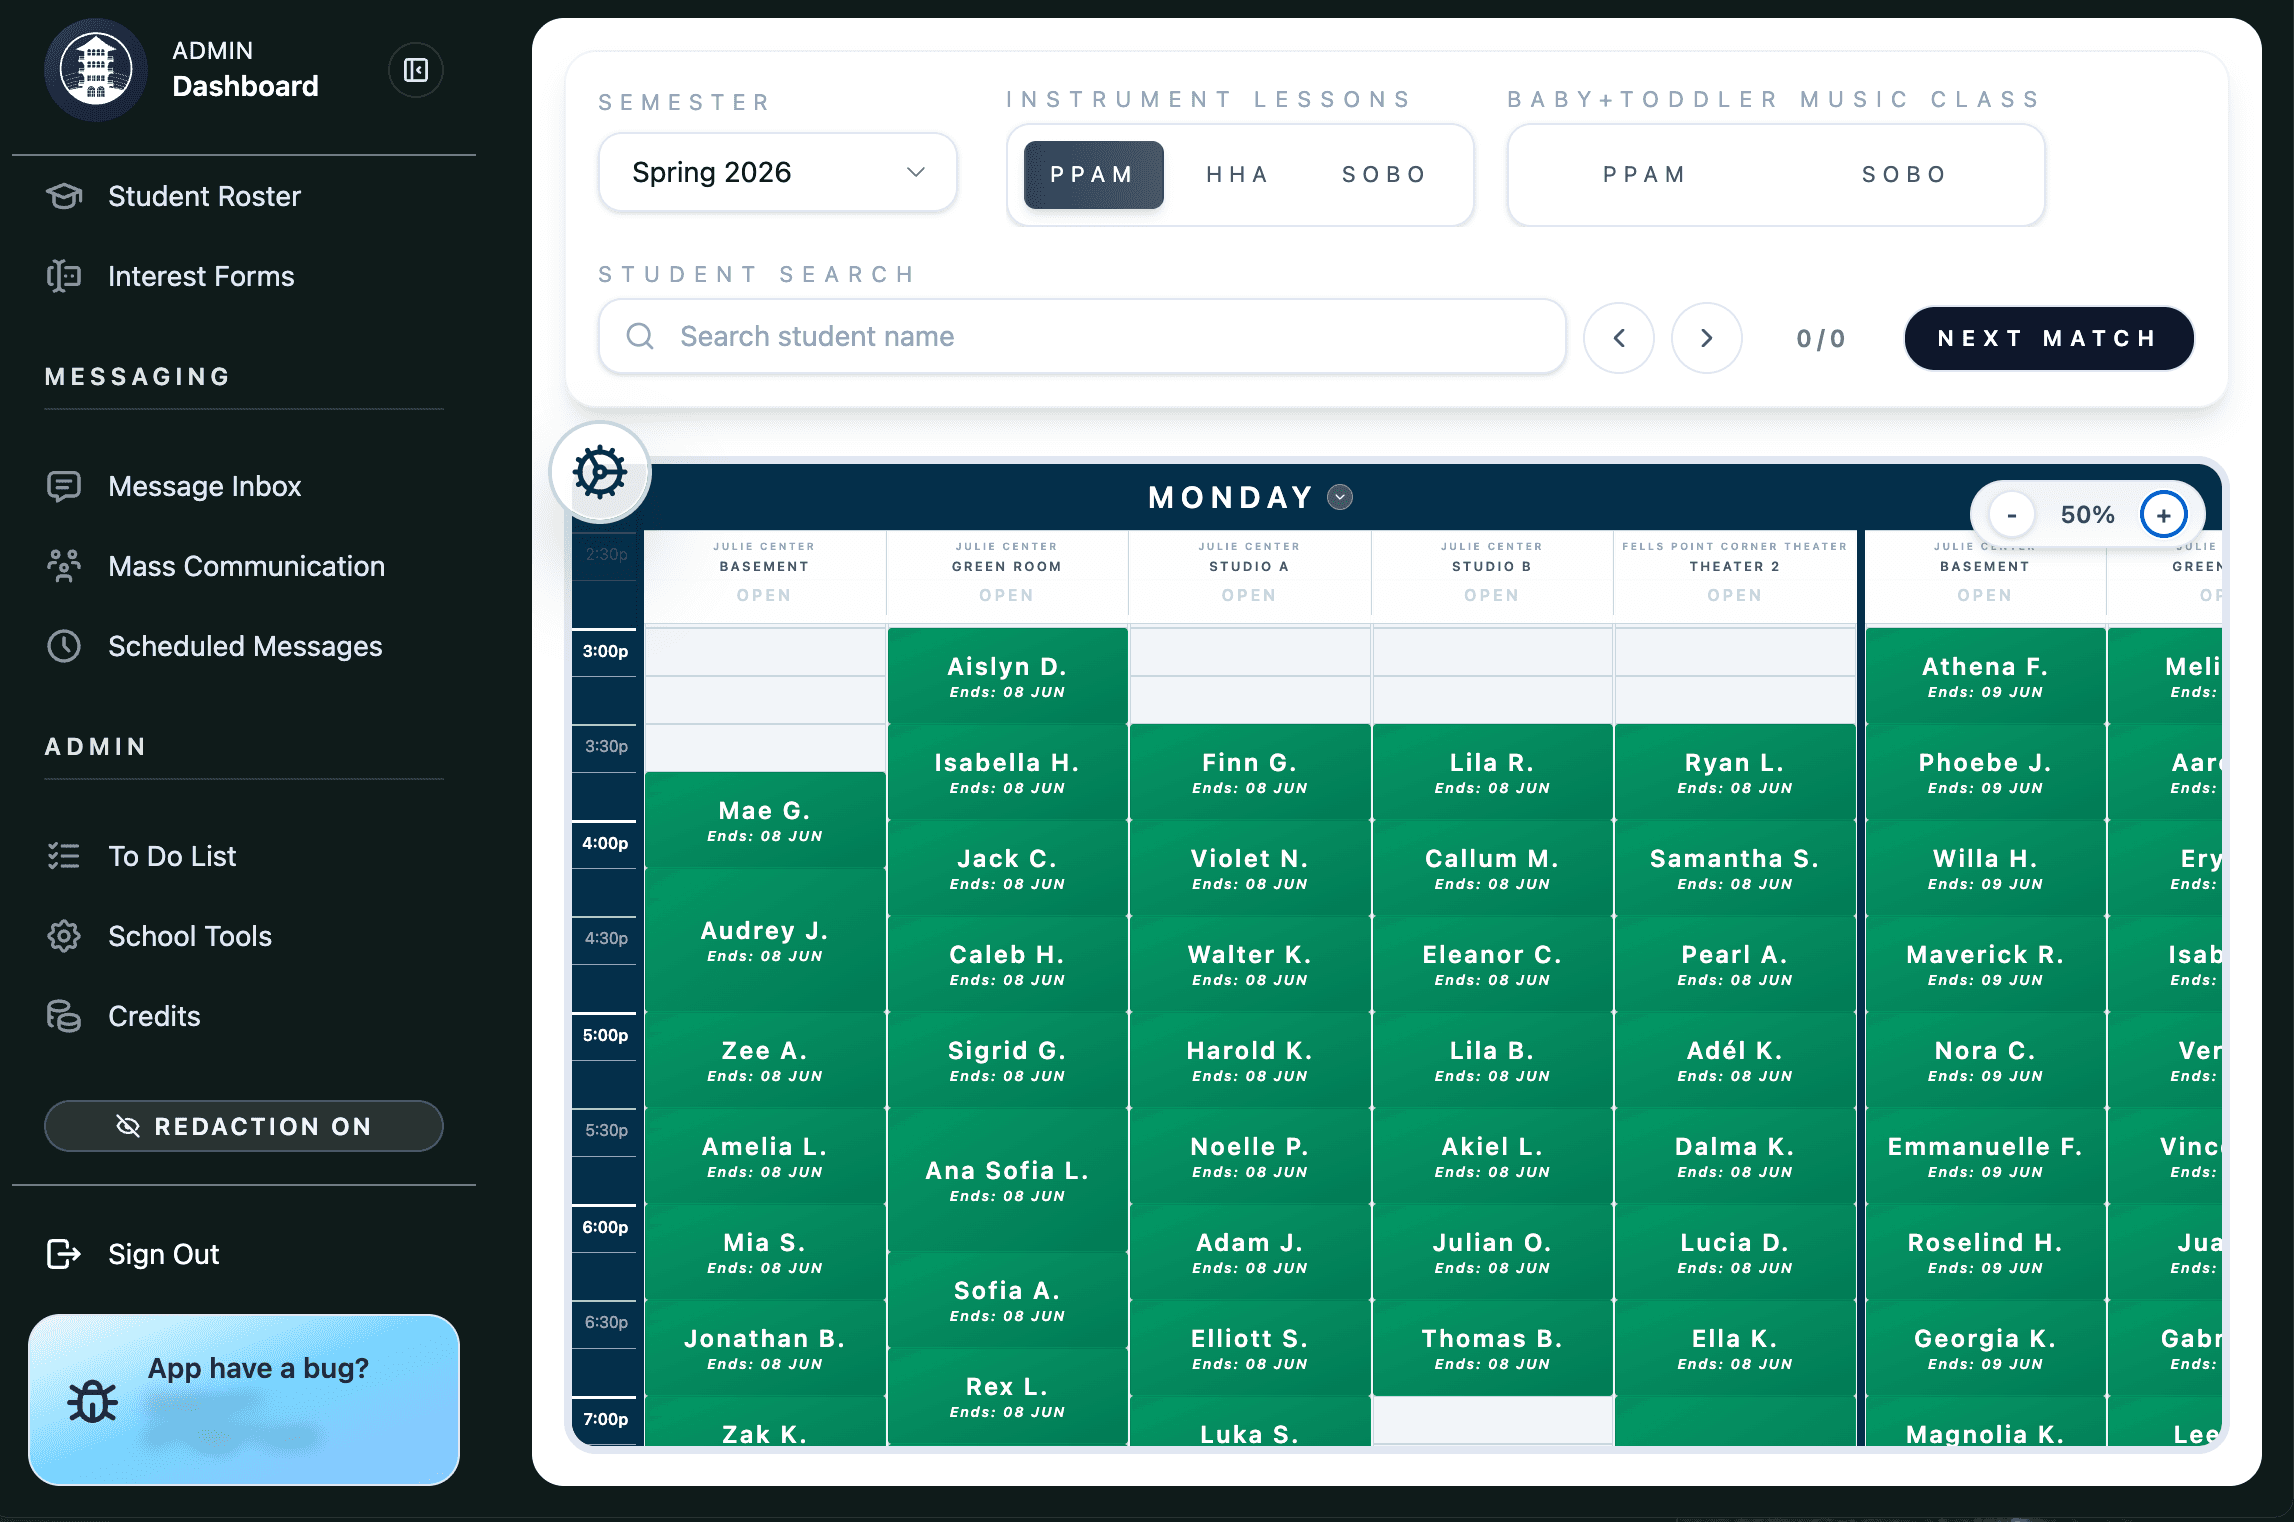
Task: Click the Next Match button
Action: pyautogui.click(x=2047, y=338)
